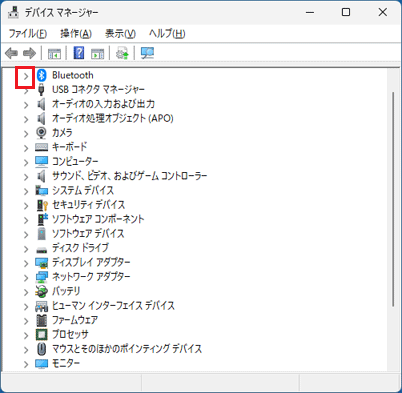This screenshot has width=402, height=393.
Task: Click the ディスプレイ アダプター icon
Action: (41, 263)
